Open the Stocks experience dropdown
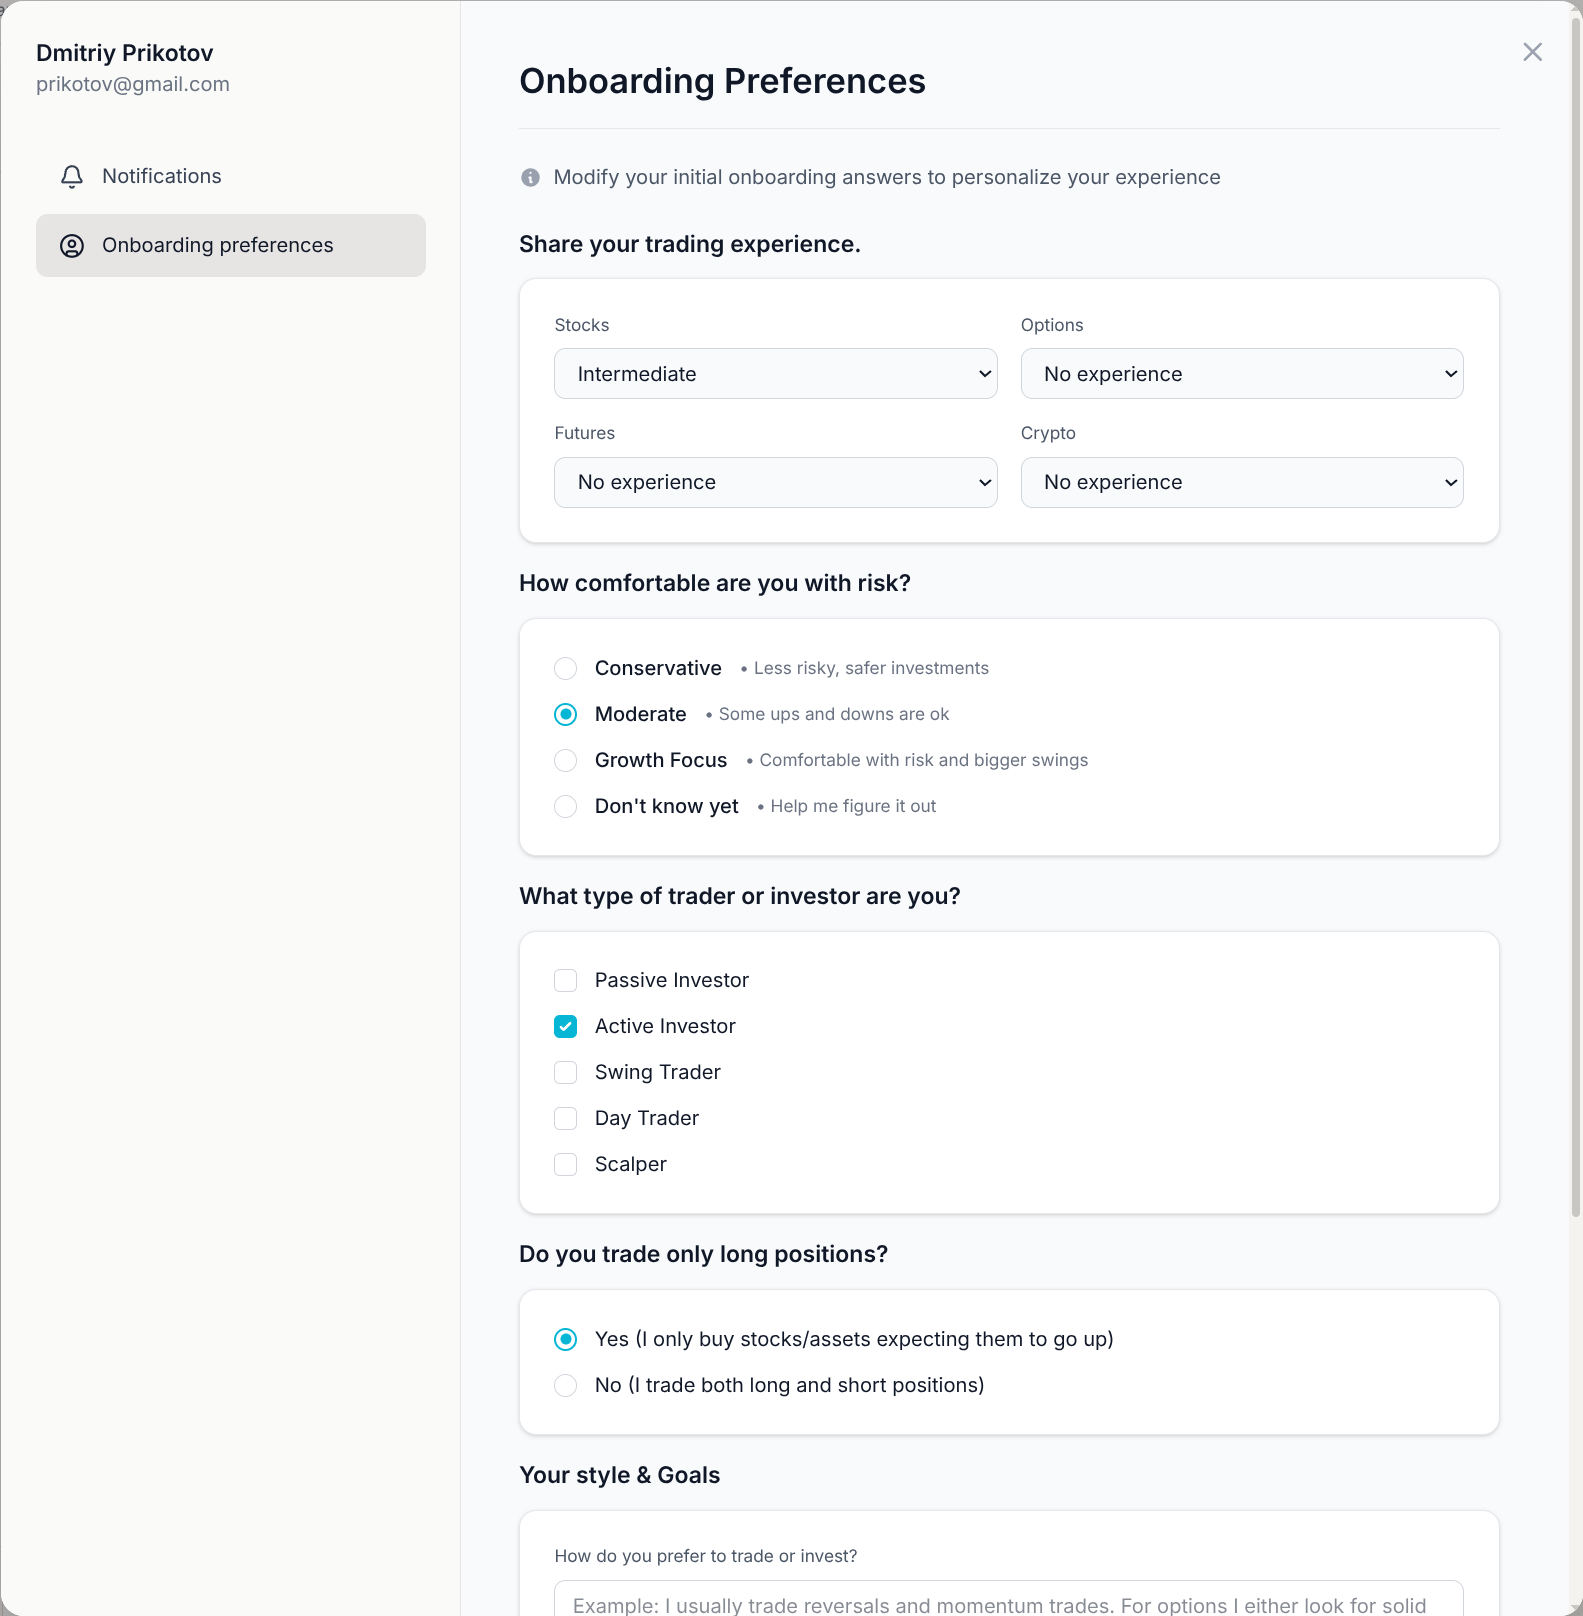Viewport: 1583px width, 1616px height. point(775,374)
